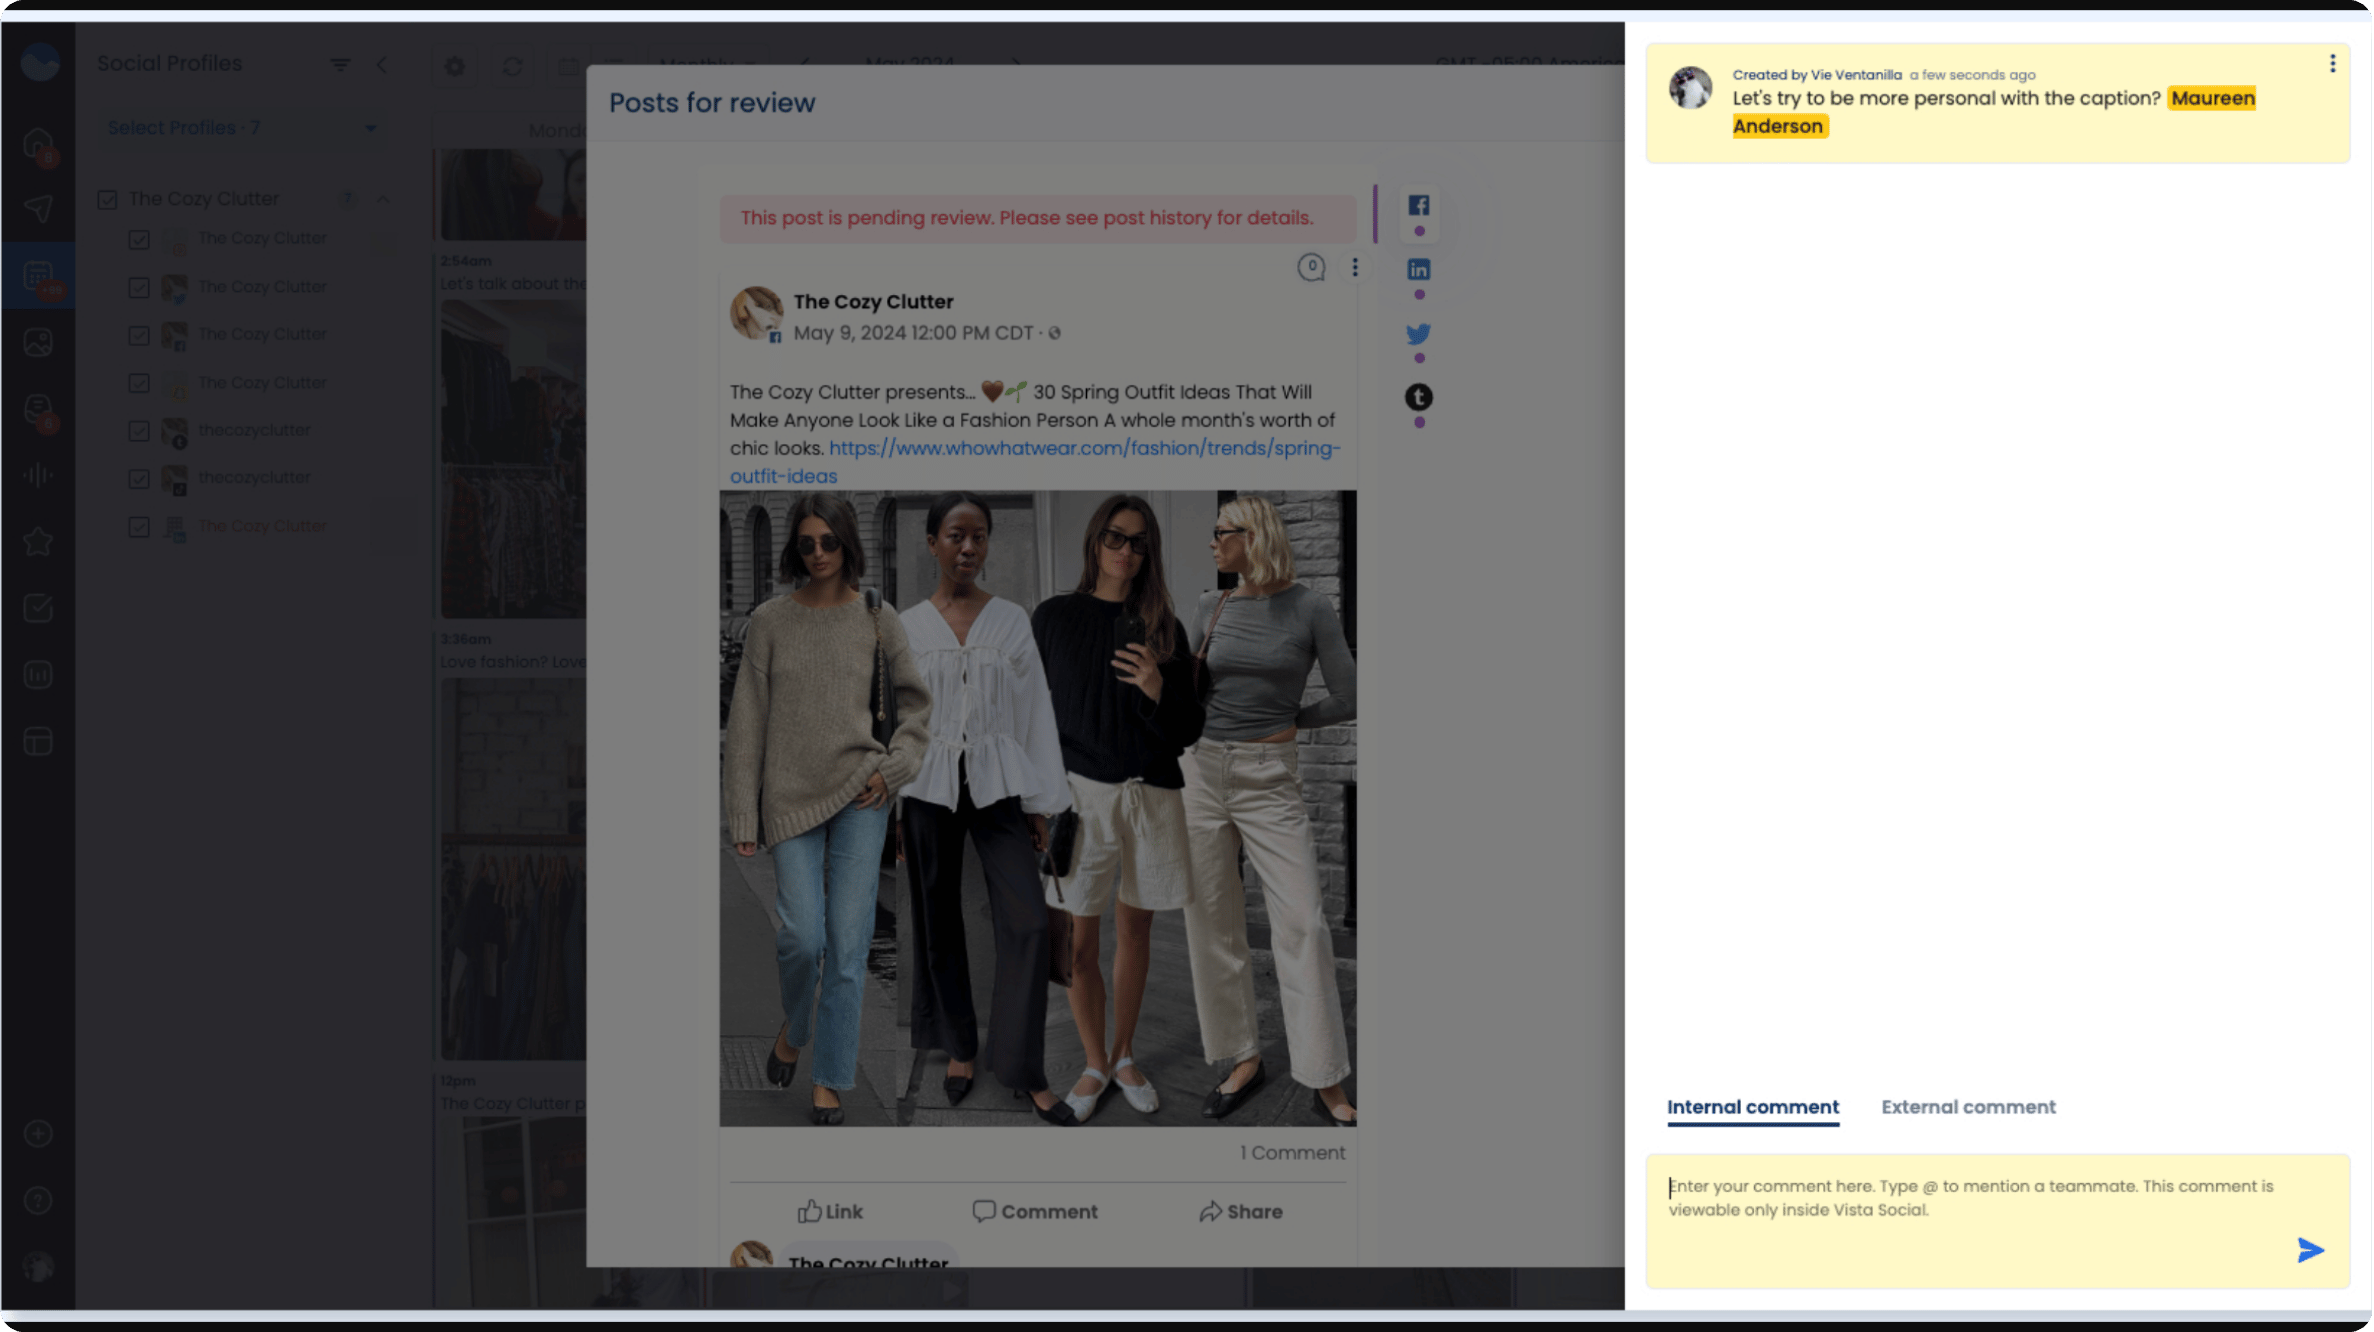Viewport: 2374px width, 1332px height.
Task: Click the Twitter bird icon for this post
Action: point(1418,333)
